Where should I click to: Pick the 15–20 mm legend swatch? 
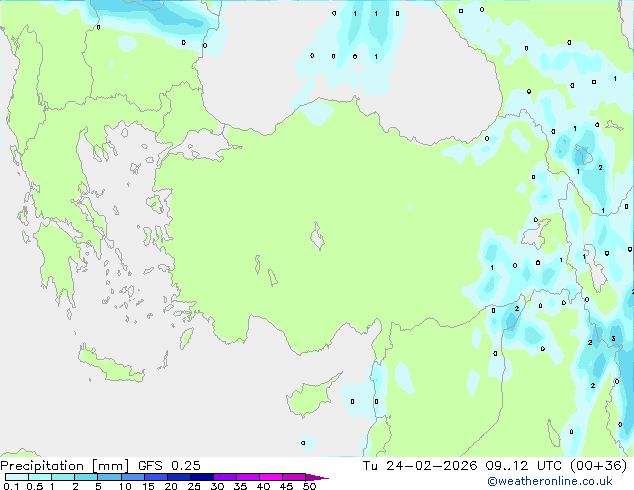(156, 477)
